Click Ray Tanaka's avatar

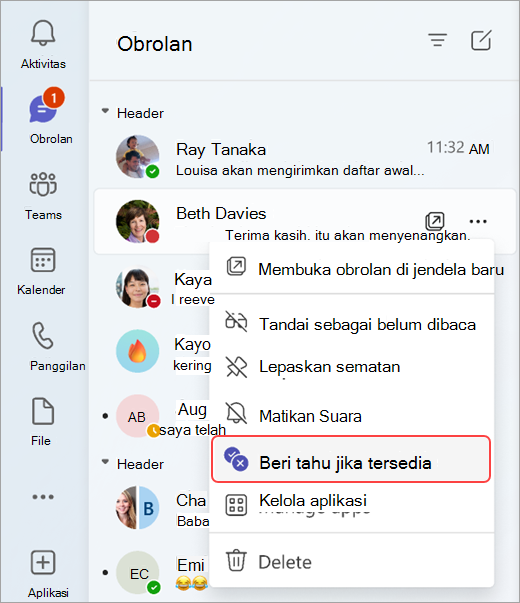138,157
